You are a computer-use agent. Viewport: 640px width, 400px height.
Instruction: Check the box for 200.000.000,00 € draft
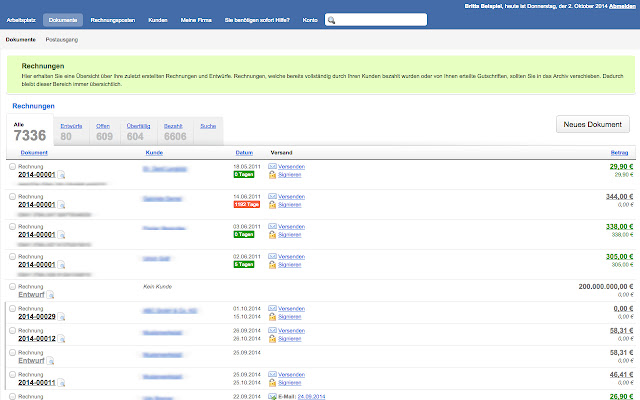click(x=12, y=287)
